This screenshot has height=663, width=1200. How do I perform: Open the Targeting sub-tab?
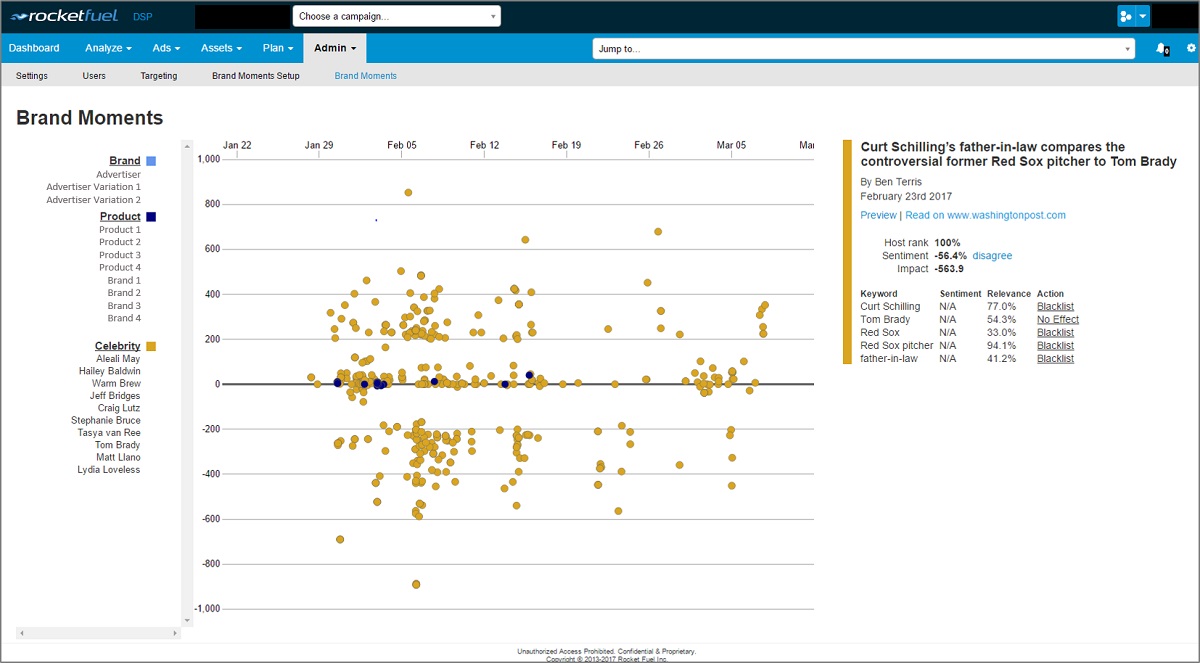click(x=159, y=76)
